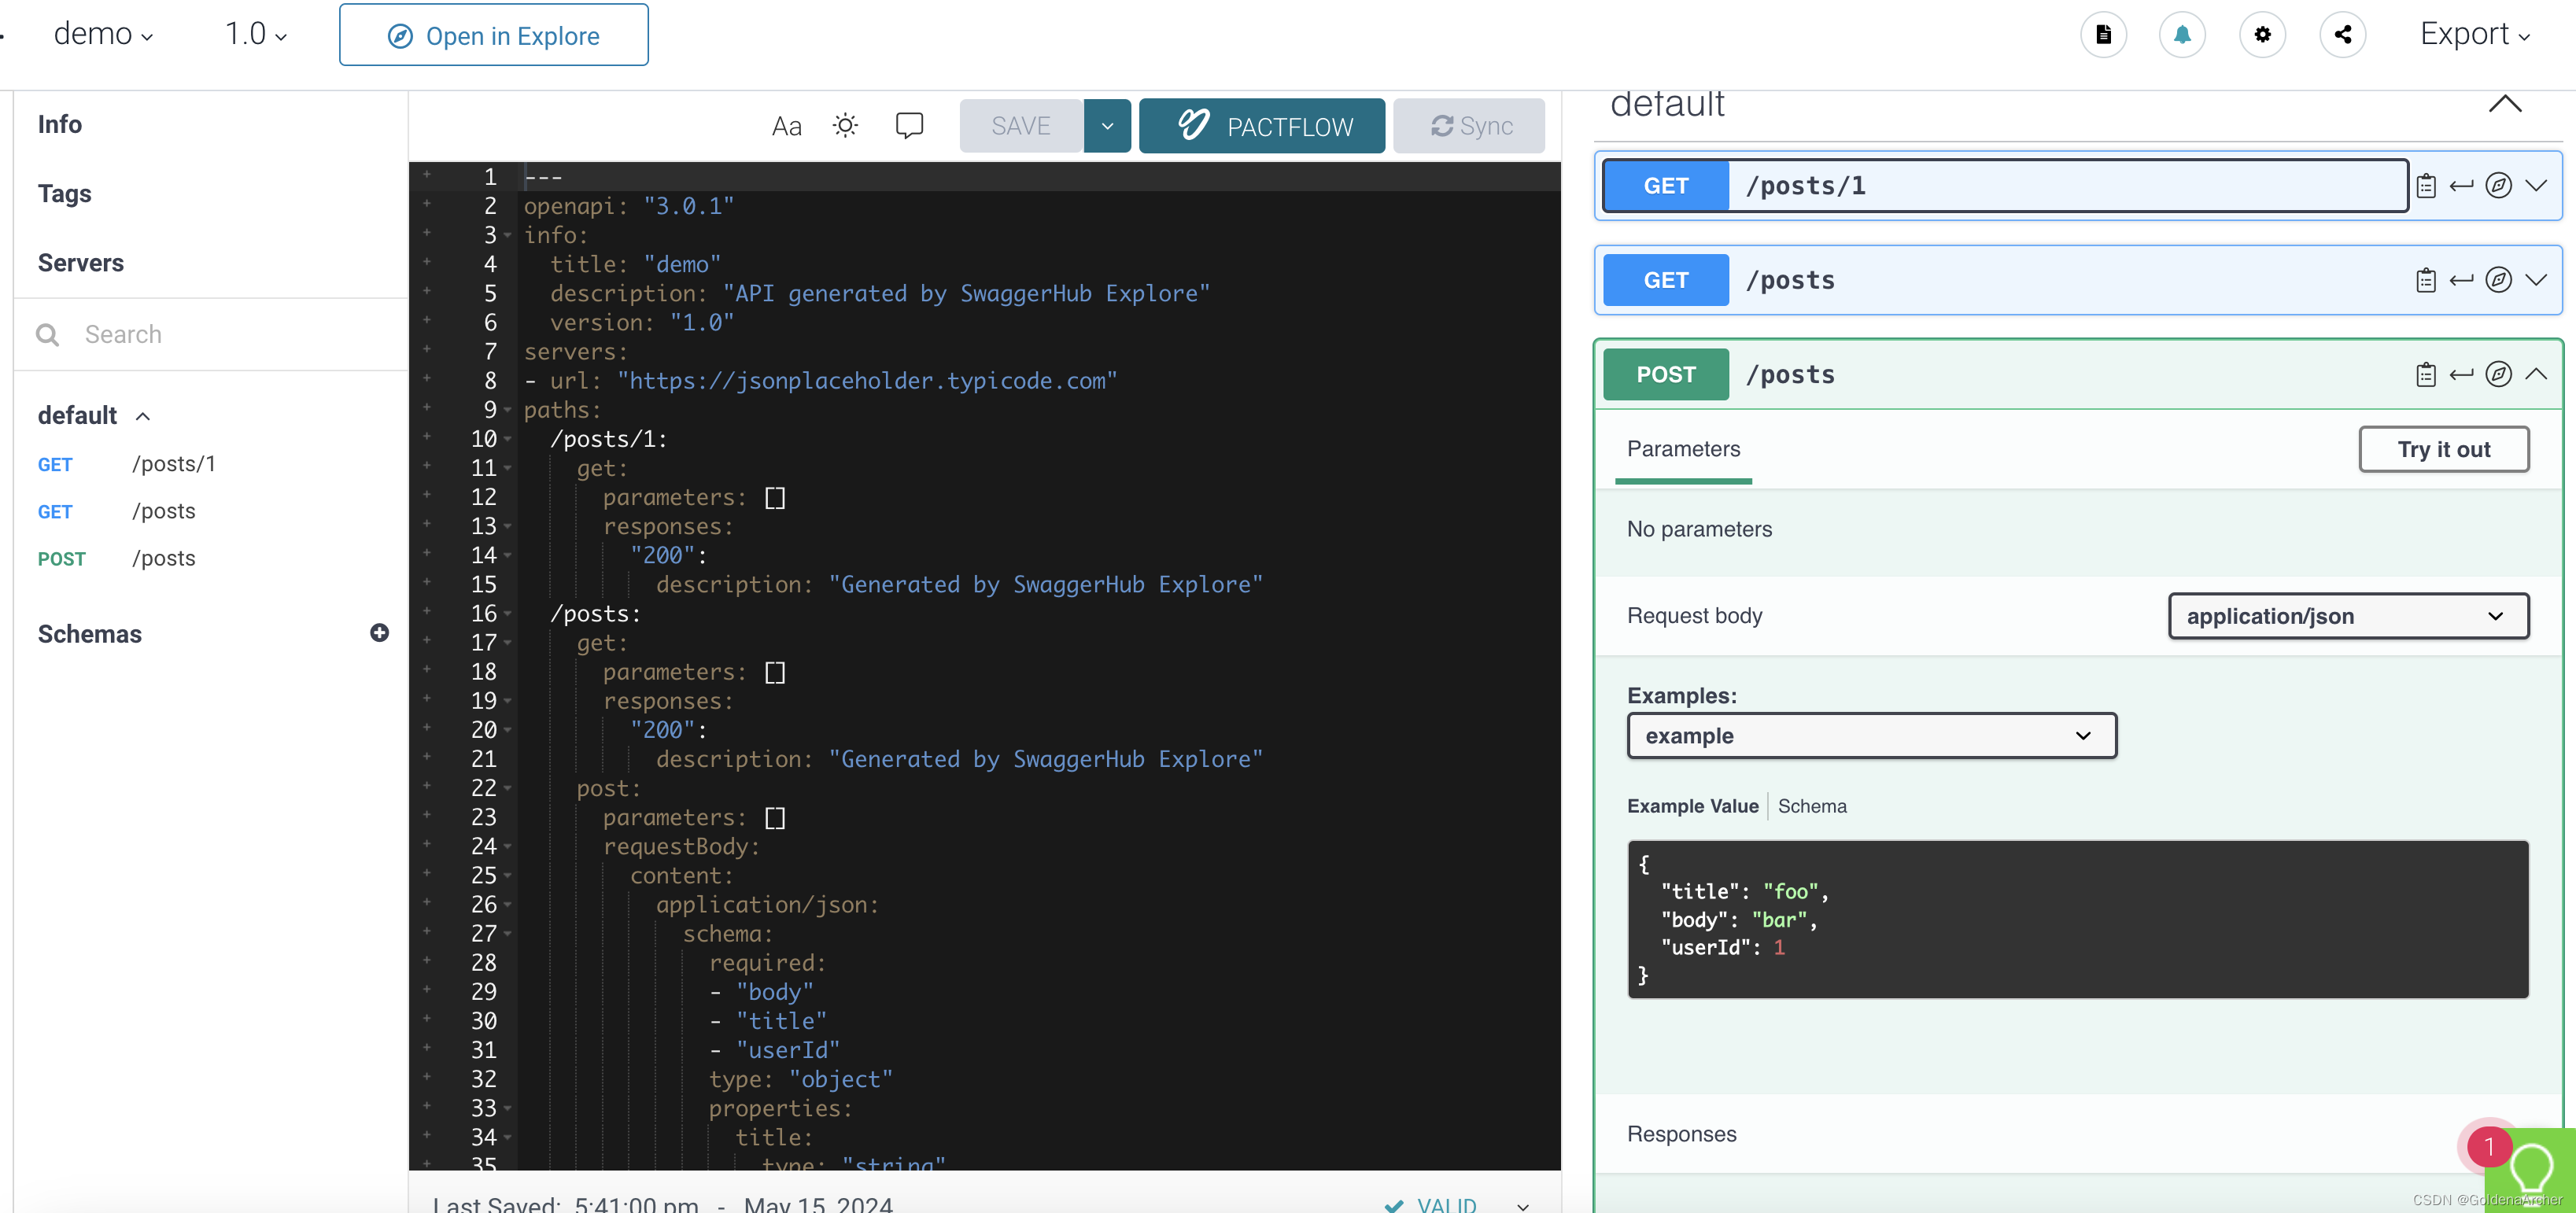Open settings gear icon
Viewport: 2576px width, 1213px height.
pos(2262,35)
